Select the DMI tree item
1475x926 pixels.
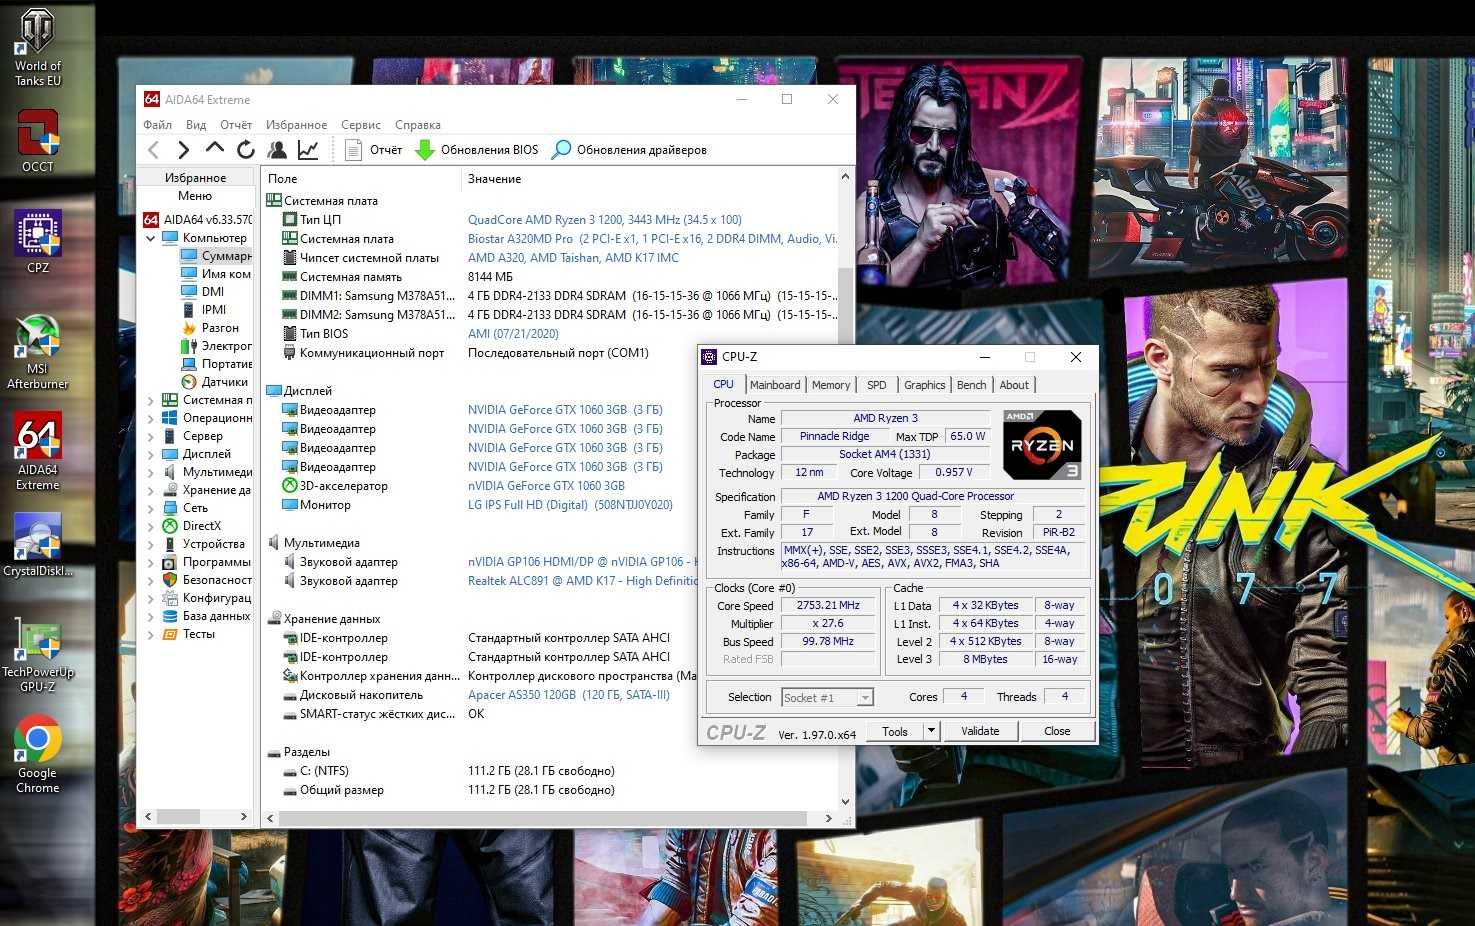click(x=203, y=292)
